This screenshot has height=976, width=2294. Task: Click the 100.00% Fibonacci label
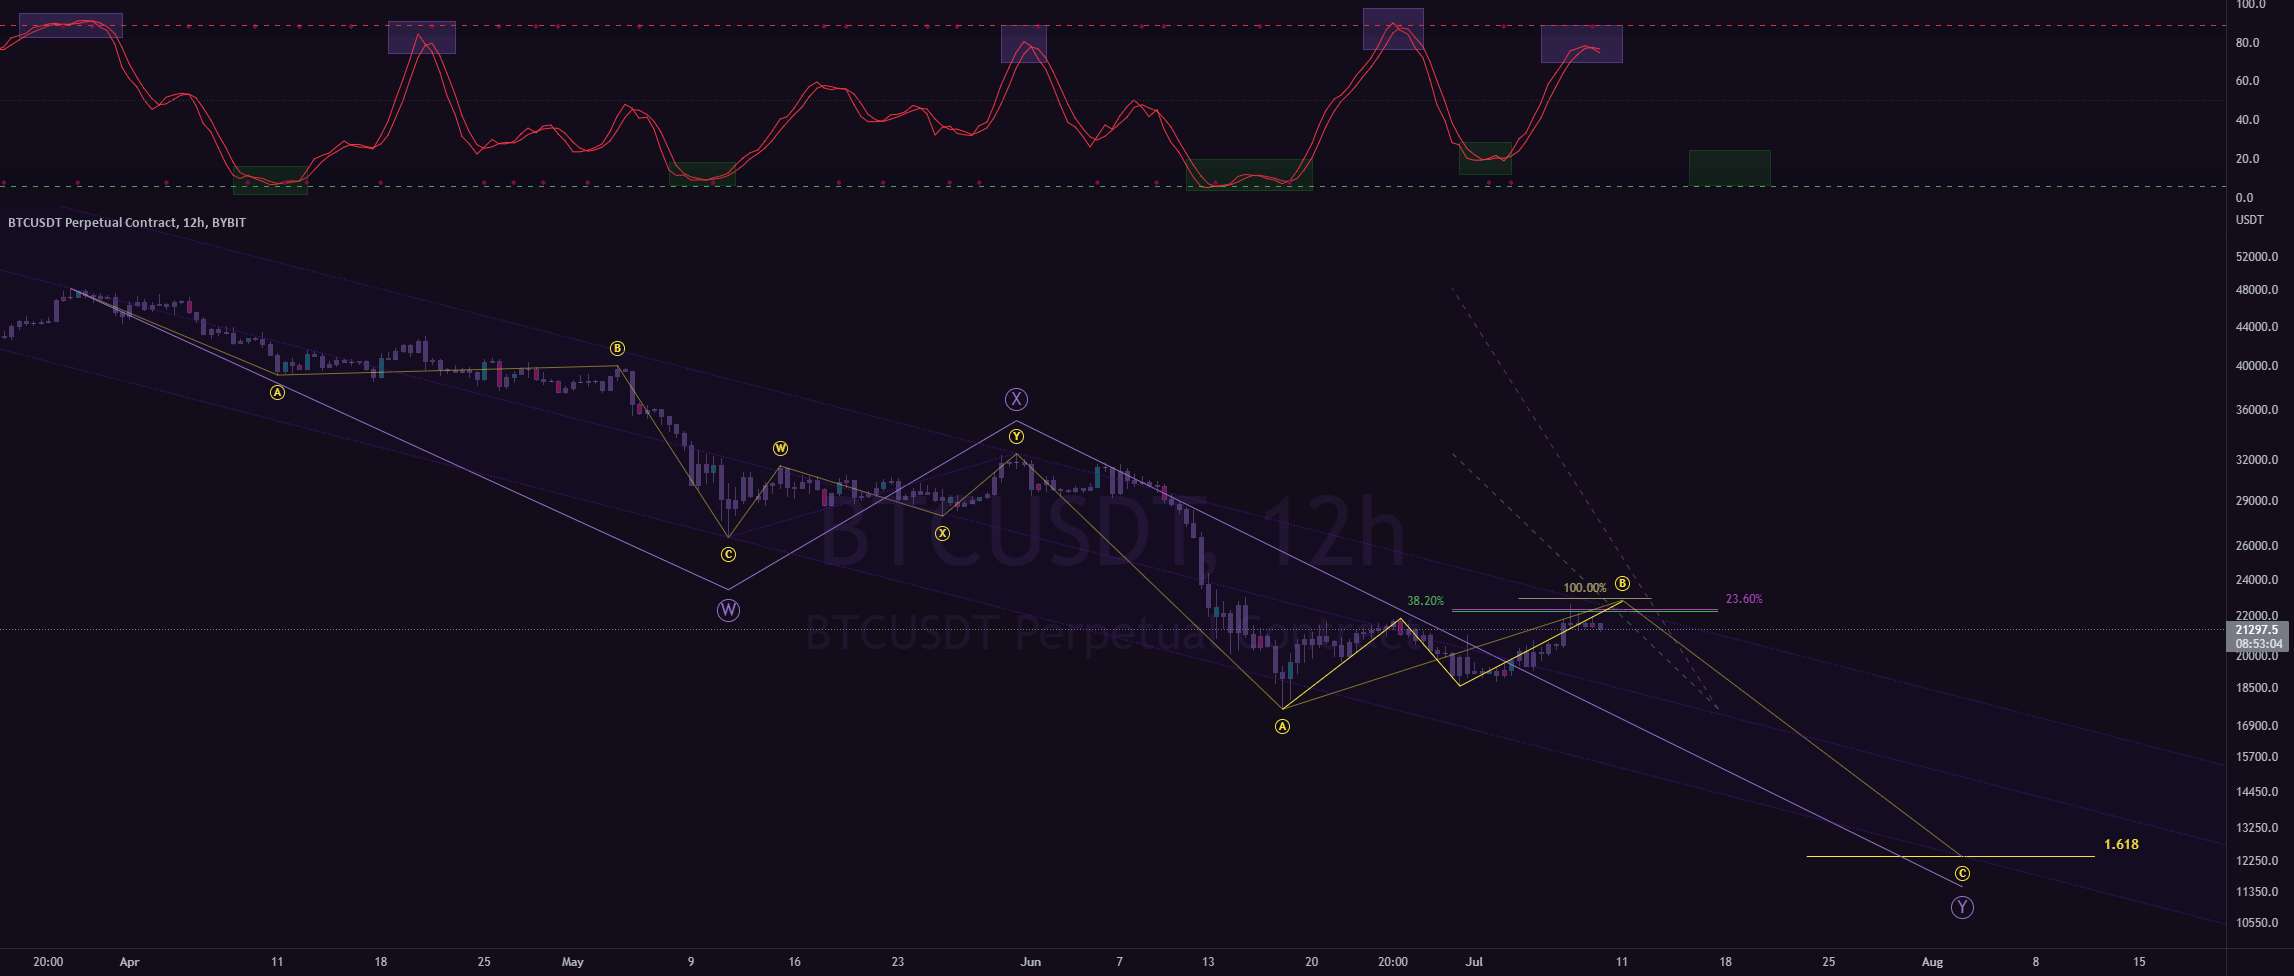pyautogui.click(x=1584, y=588)
